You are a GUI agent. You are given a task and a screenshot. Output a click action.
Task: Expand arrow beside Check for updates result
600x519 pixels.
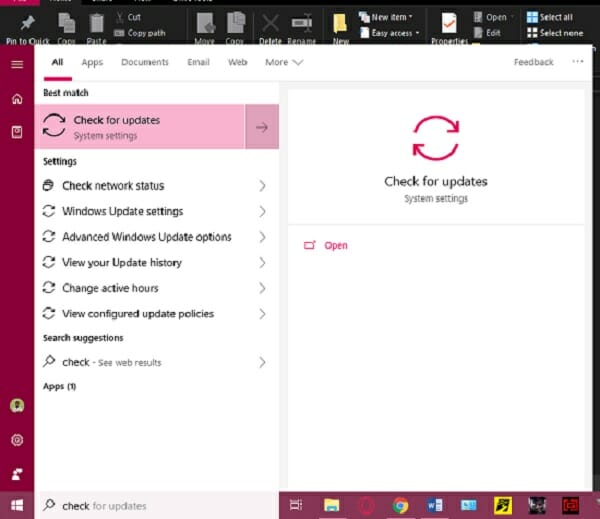[x=262, y=127]
